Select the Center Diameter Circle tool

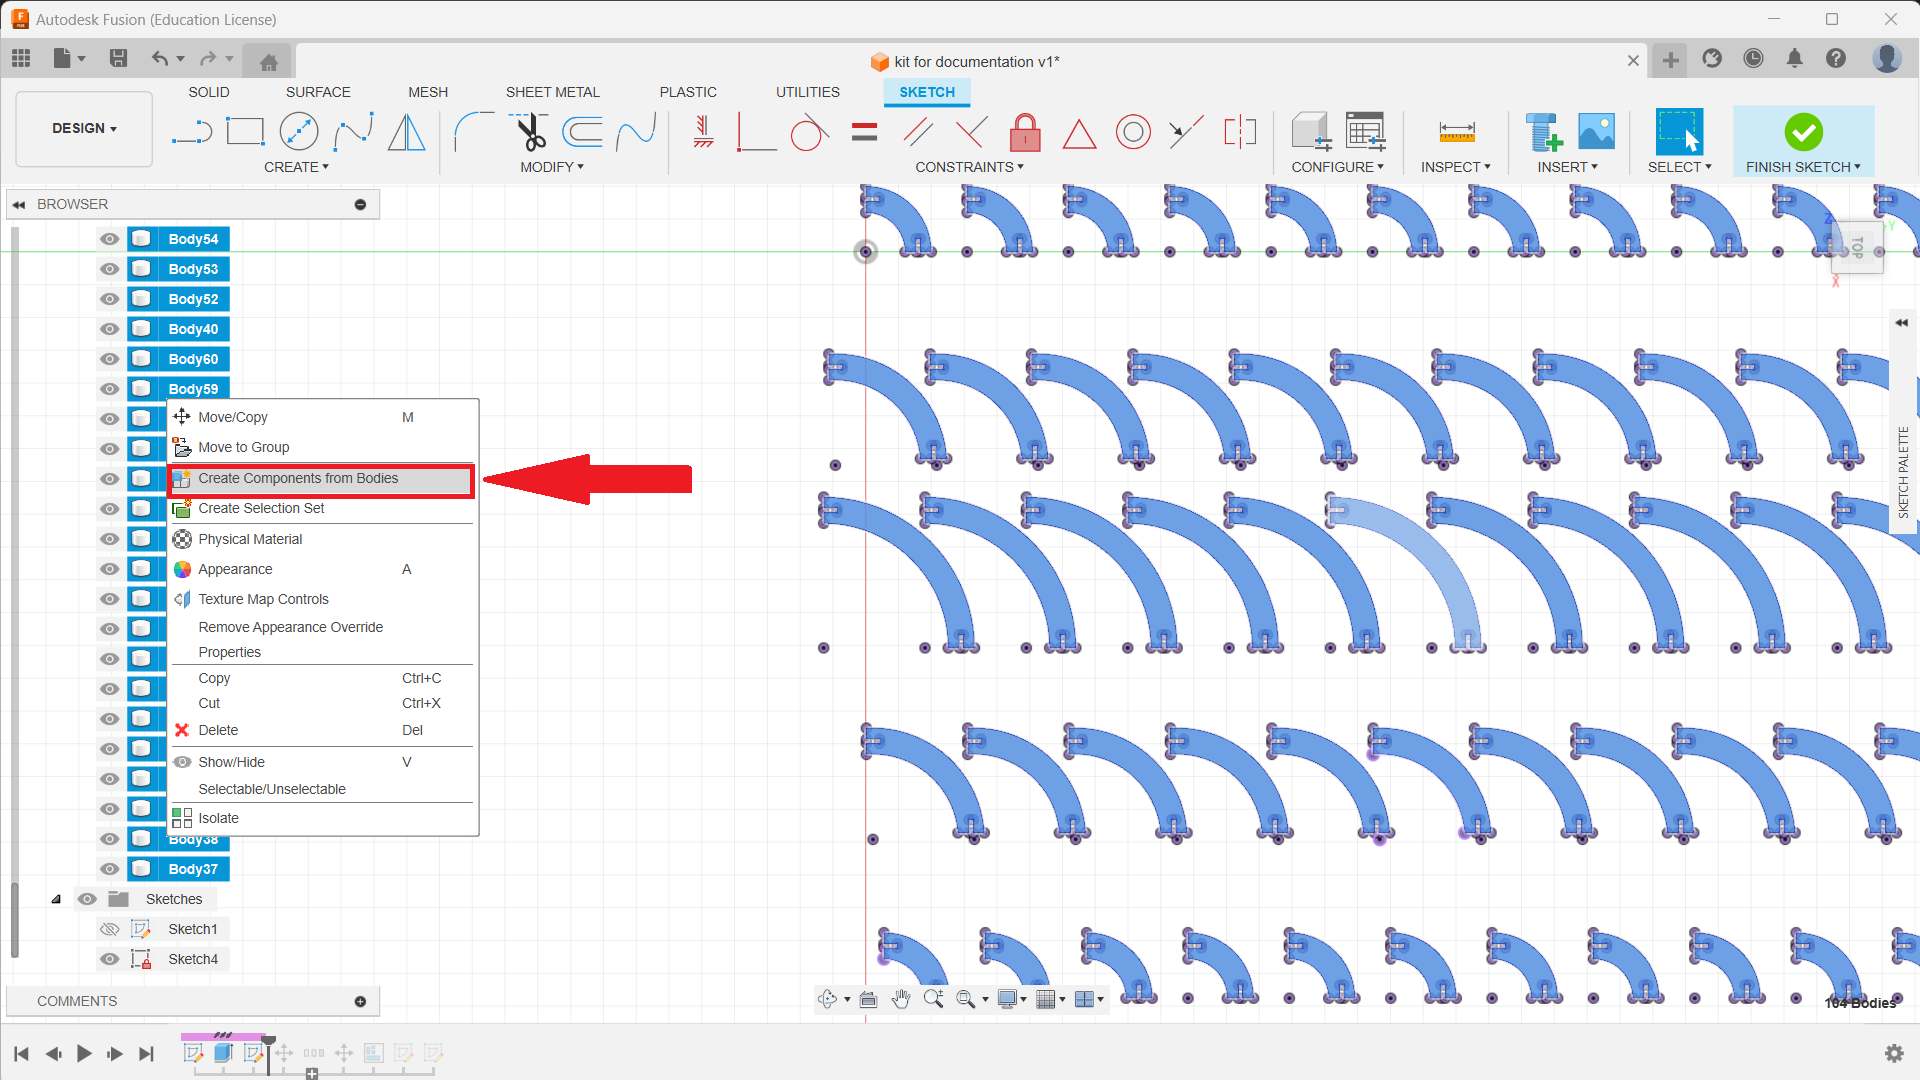(x=298, y=132)
